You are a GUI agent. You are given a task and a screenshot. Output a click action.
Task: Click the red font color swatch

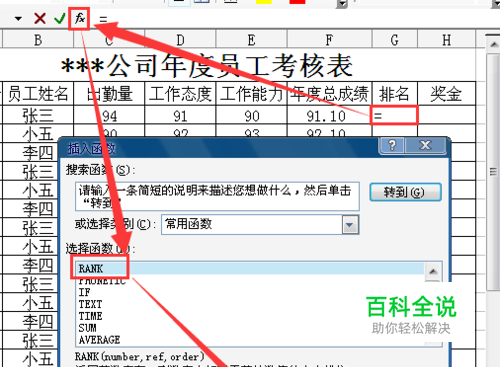coord(297,2)
